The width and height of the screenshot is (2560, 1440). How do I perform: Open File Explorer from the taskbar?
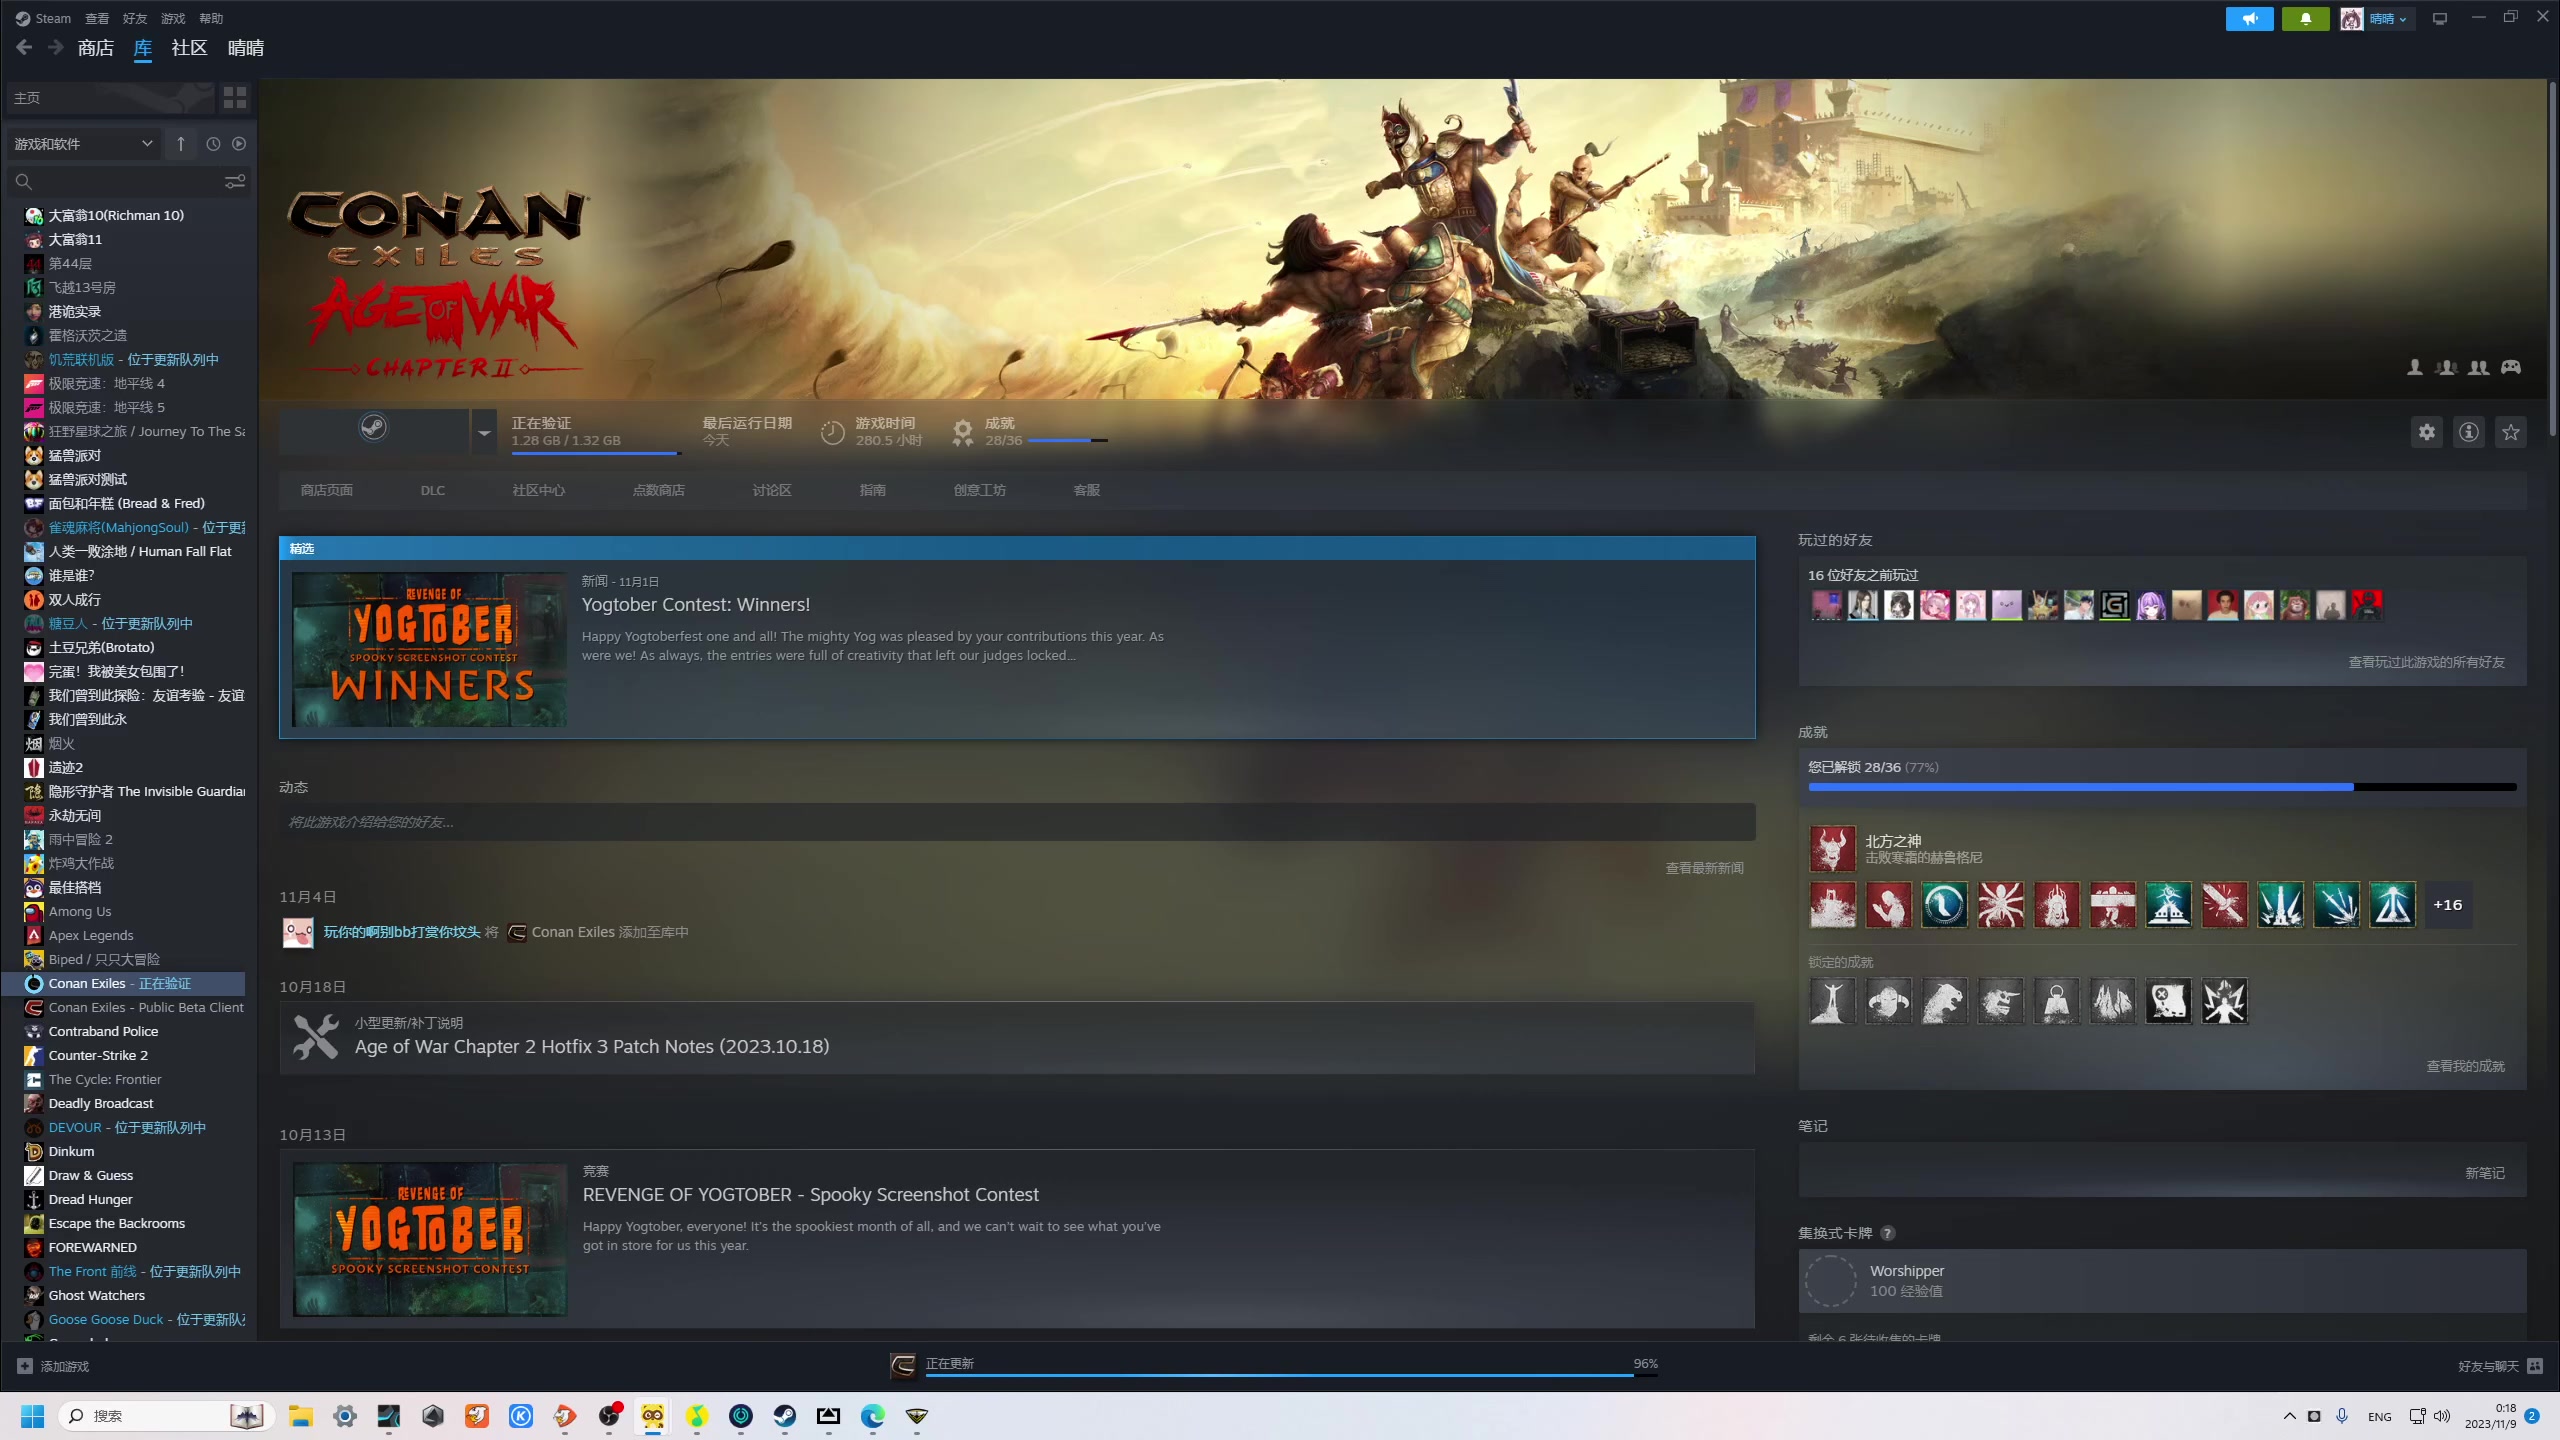tap(301, 1416)
